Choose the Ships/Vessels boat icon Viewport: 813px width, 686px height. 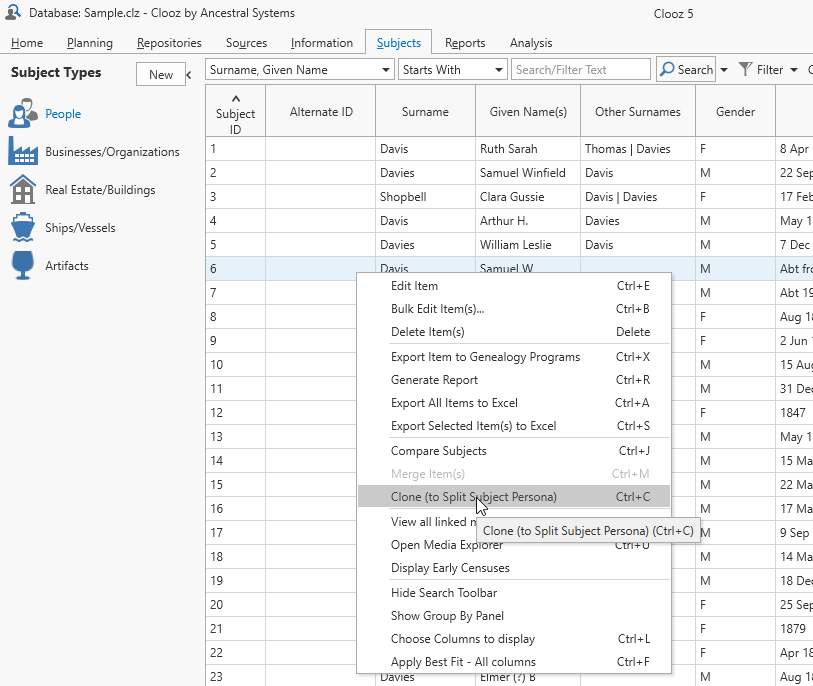23,228
